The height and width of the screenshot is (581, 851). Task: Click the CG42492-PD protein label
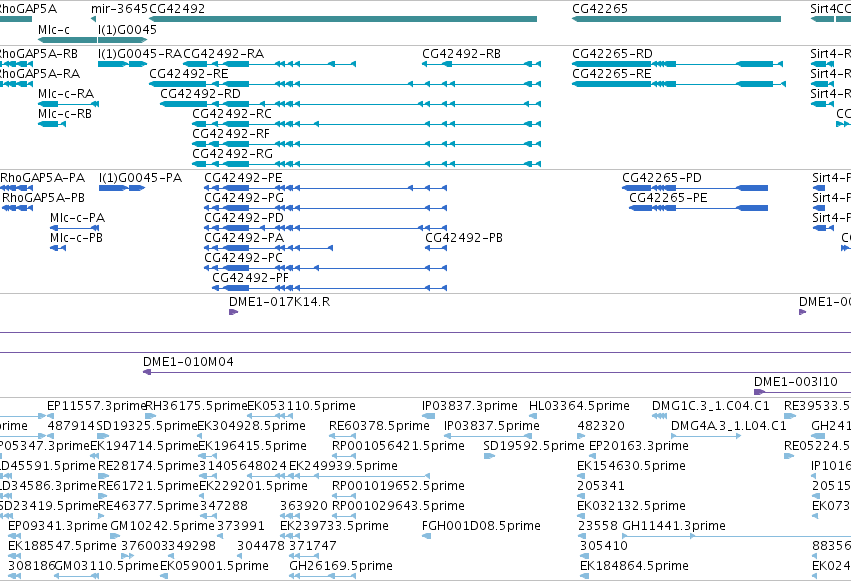[244, 218]
